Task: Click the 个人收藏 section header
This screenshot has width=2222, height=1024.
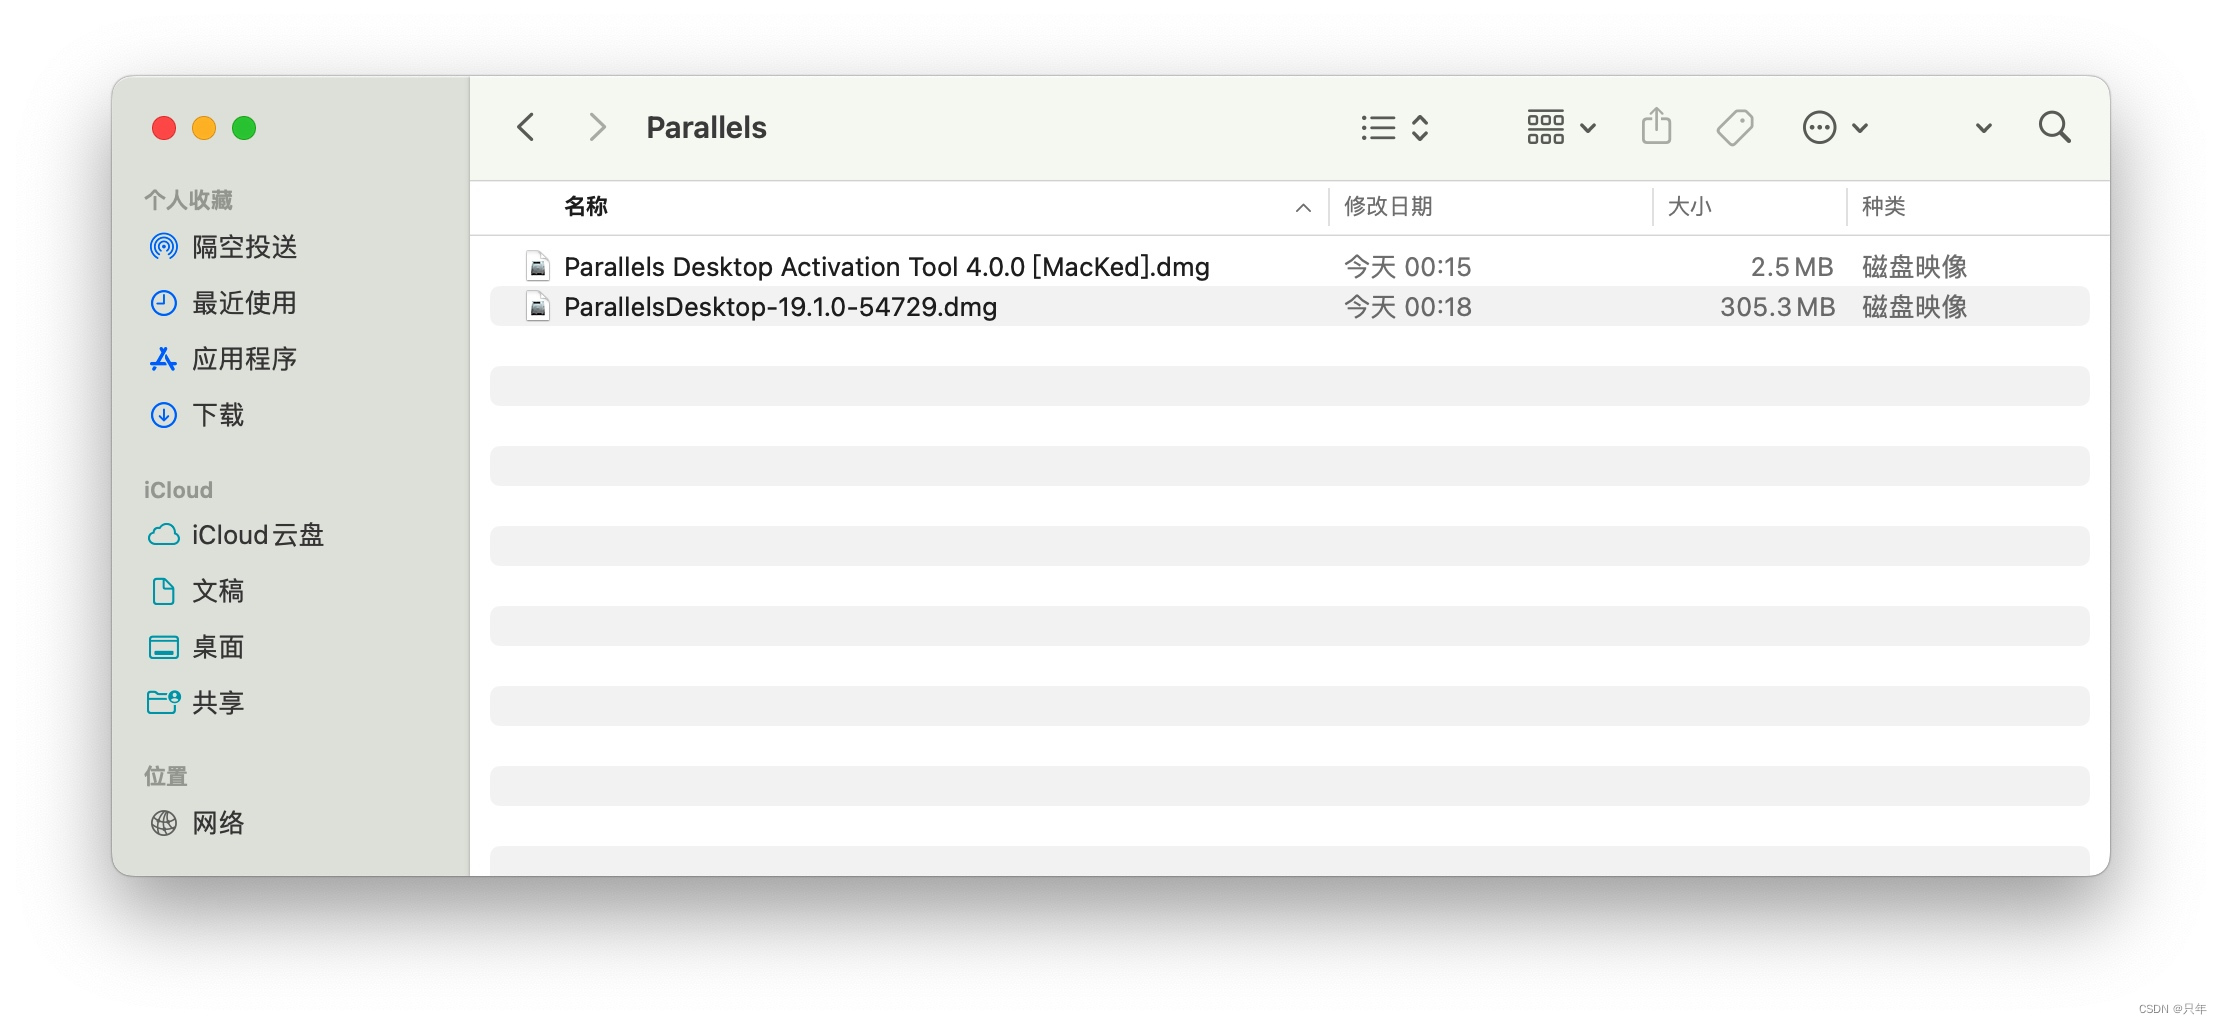Action: pos(189,200)
